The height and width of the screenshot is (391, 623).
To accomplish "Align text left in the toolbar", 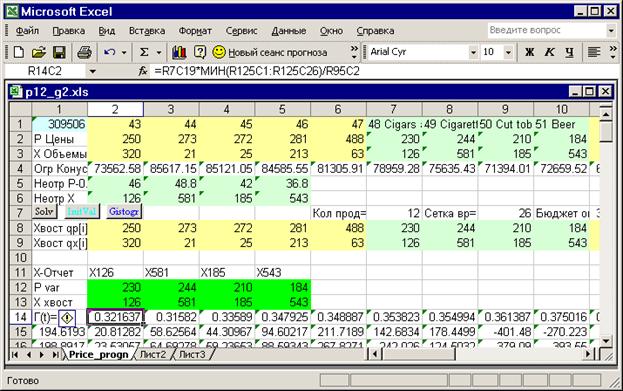I will pos(594,52).
